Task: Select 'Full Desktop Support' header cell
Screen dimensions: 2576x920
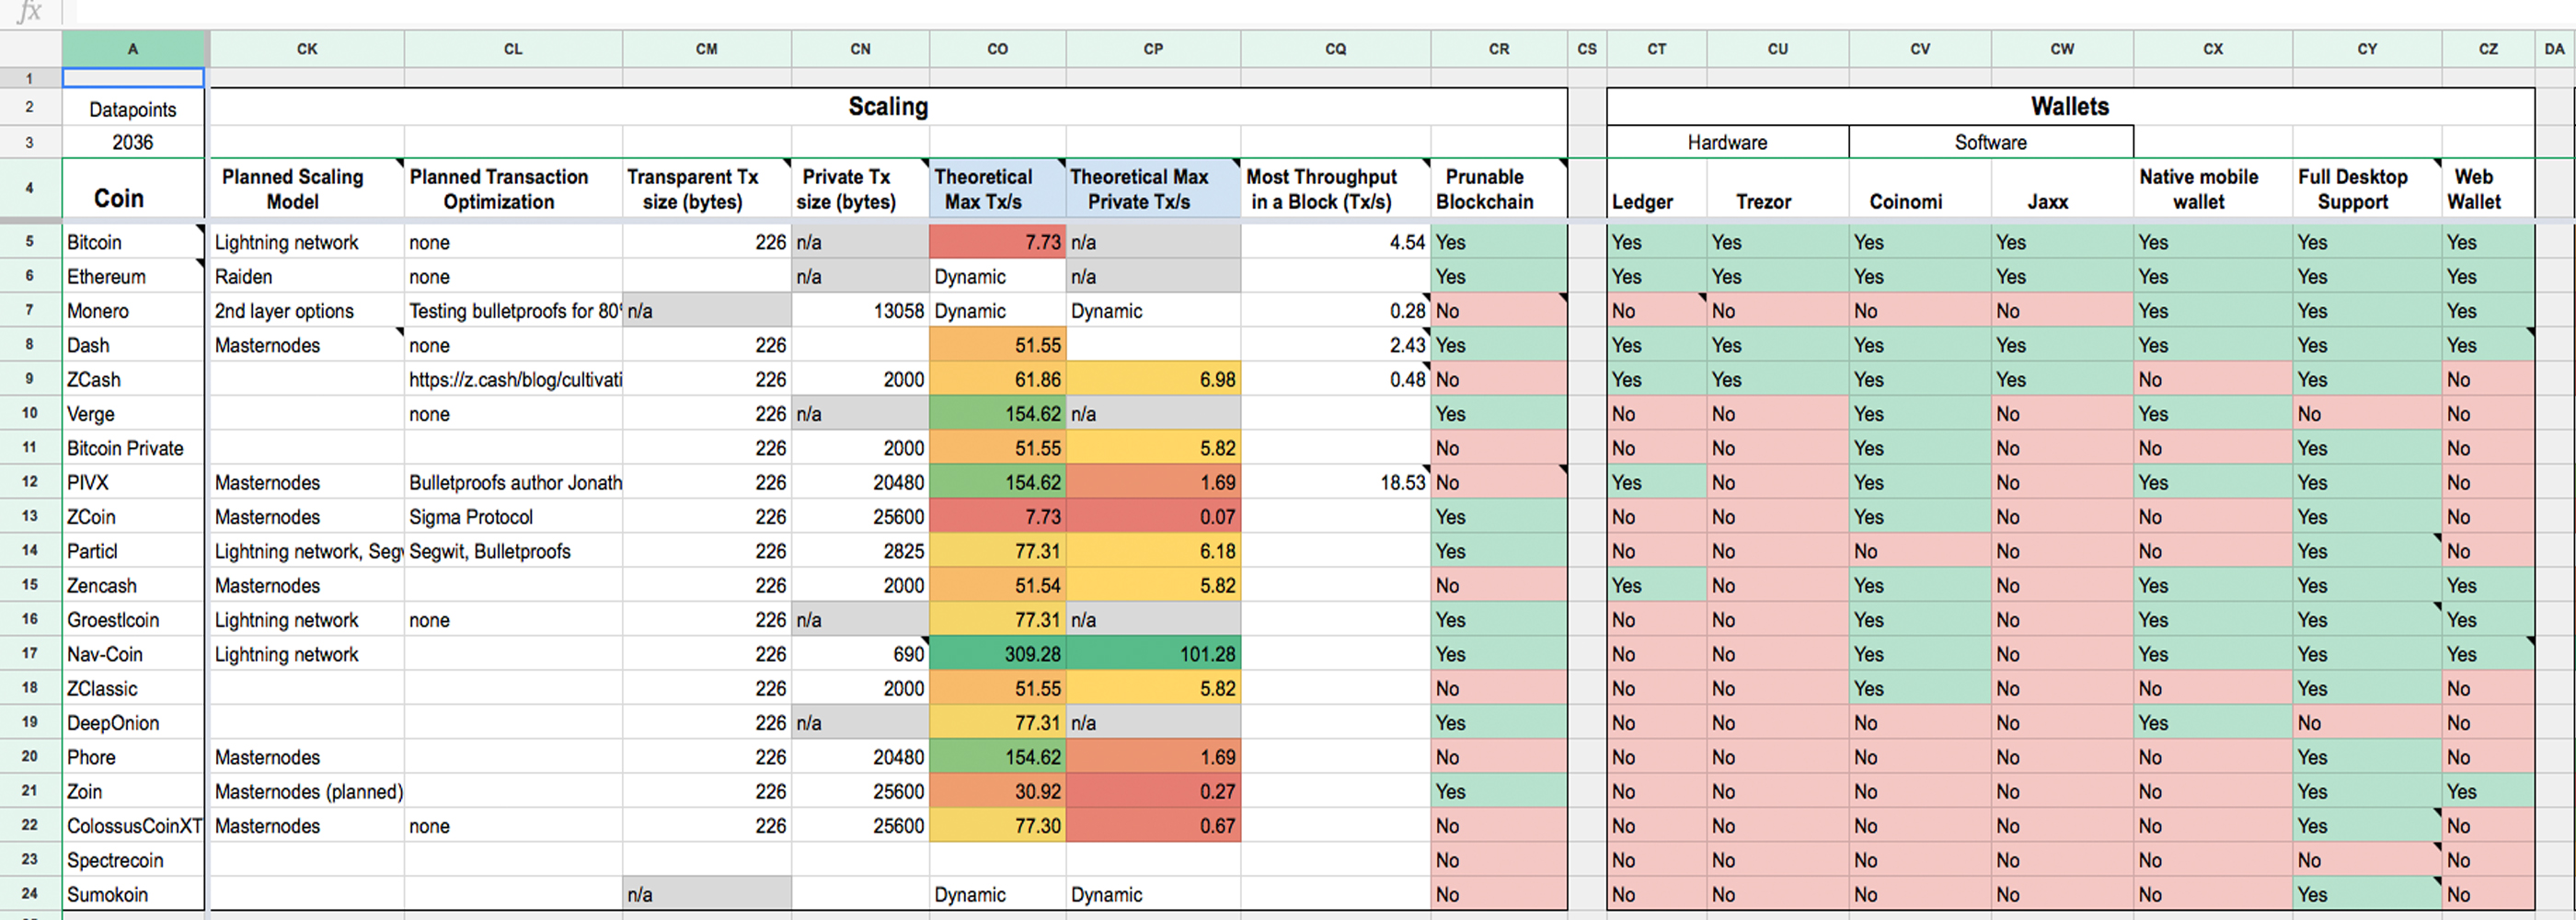Action: click(2366, 189)
